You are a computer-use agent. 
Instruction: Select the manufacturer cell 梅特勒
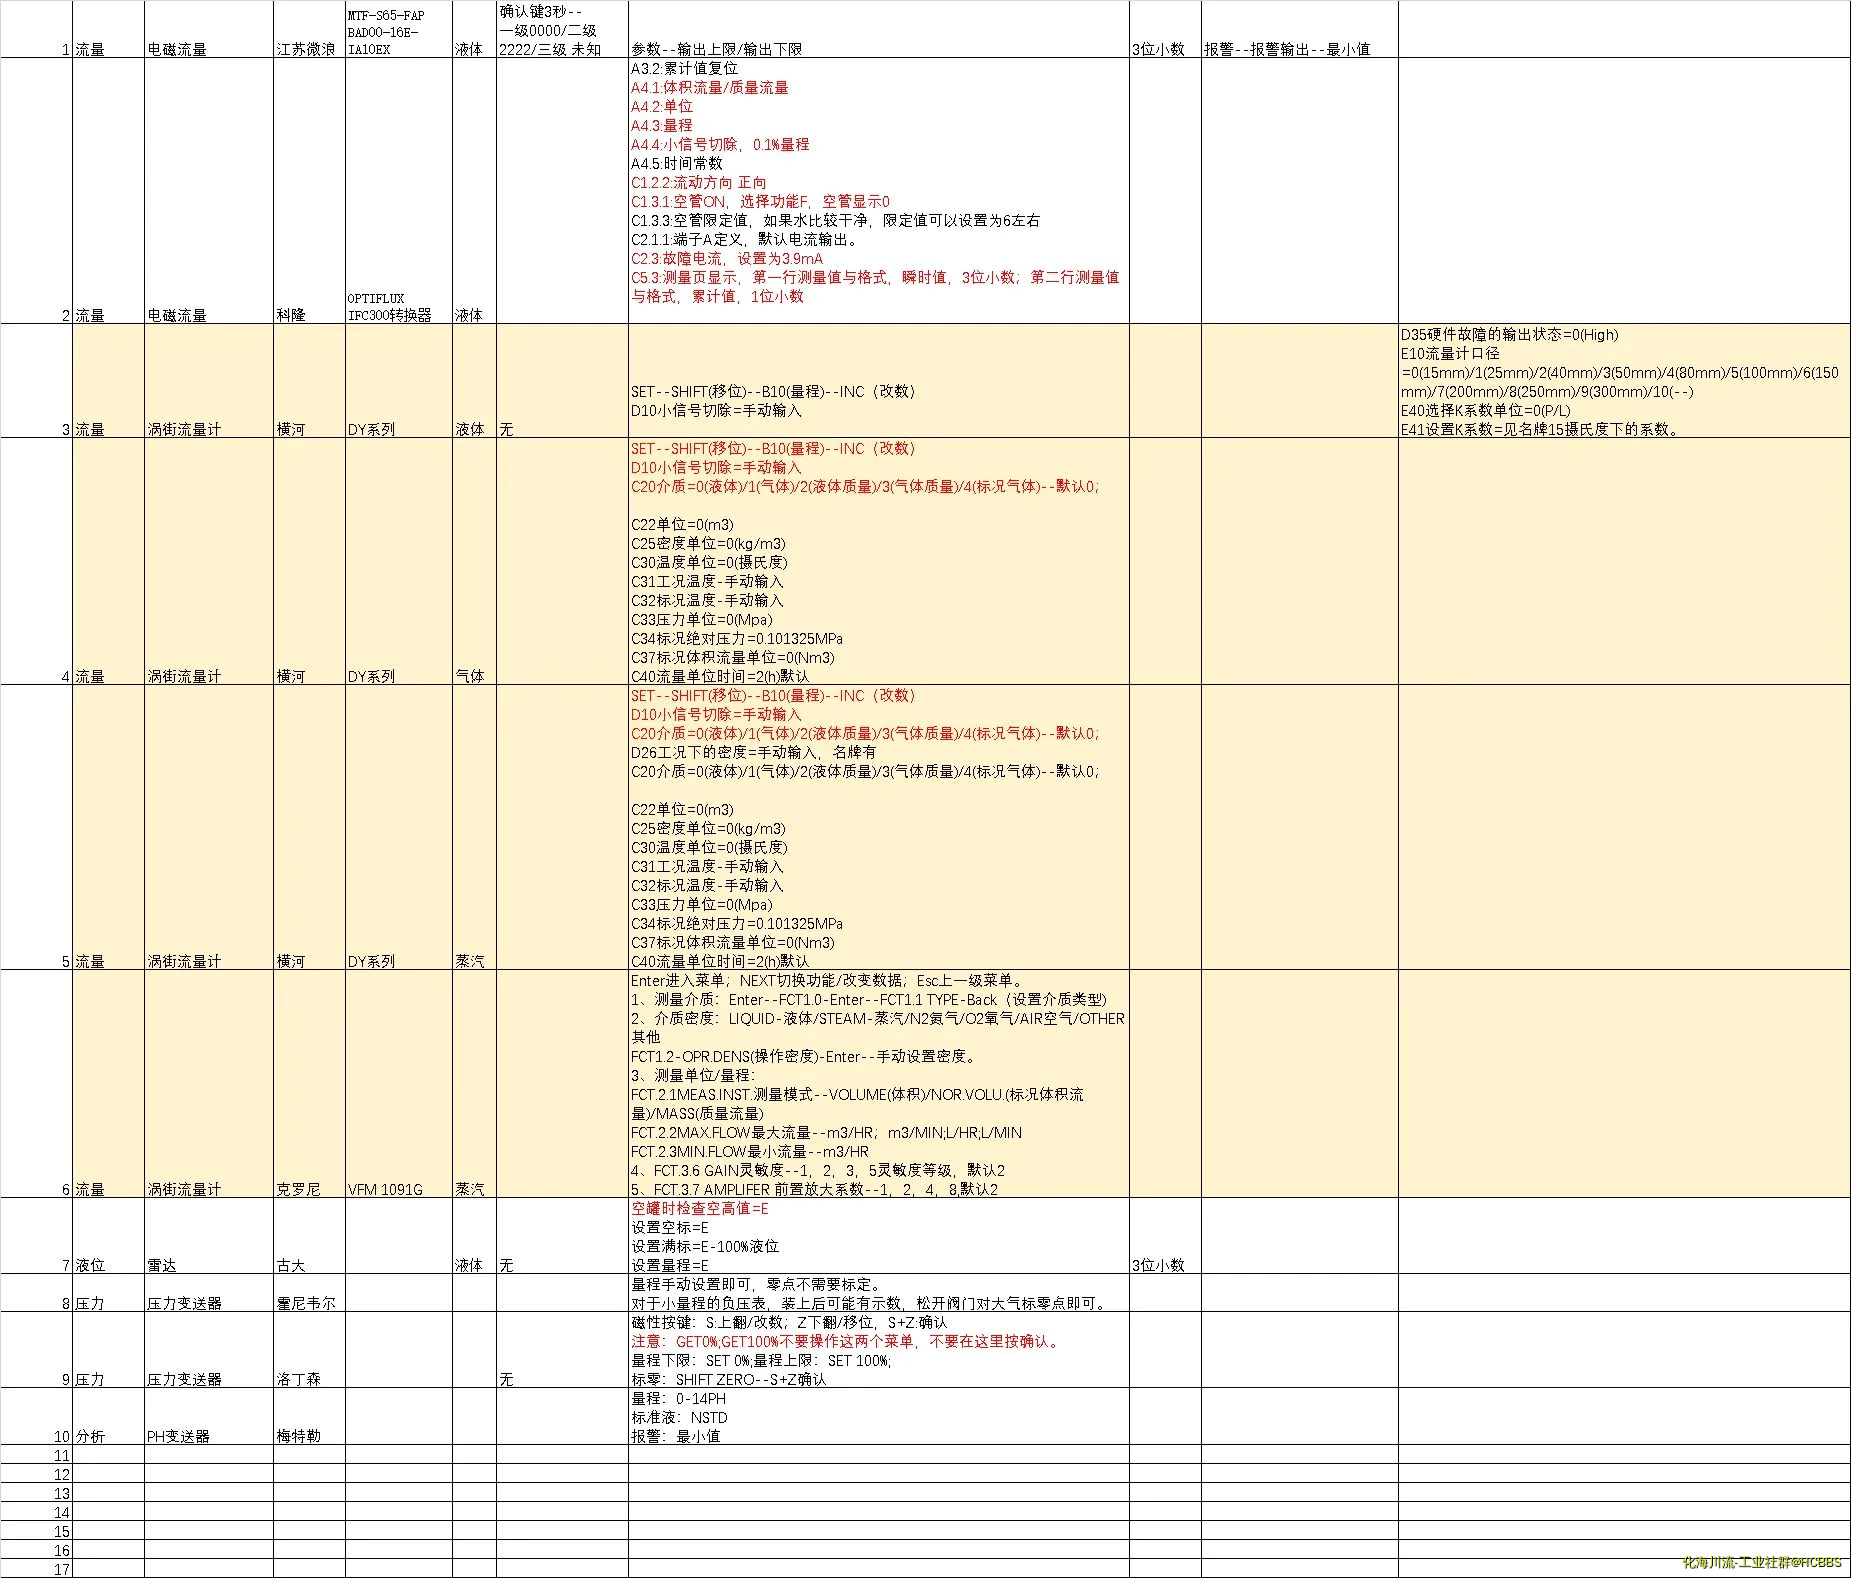click(309, 1416)
